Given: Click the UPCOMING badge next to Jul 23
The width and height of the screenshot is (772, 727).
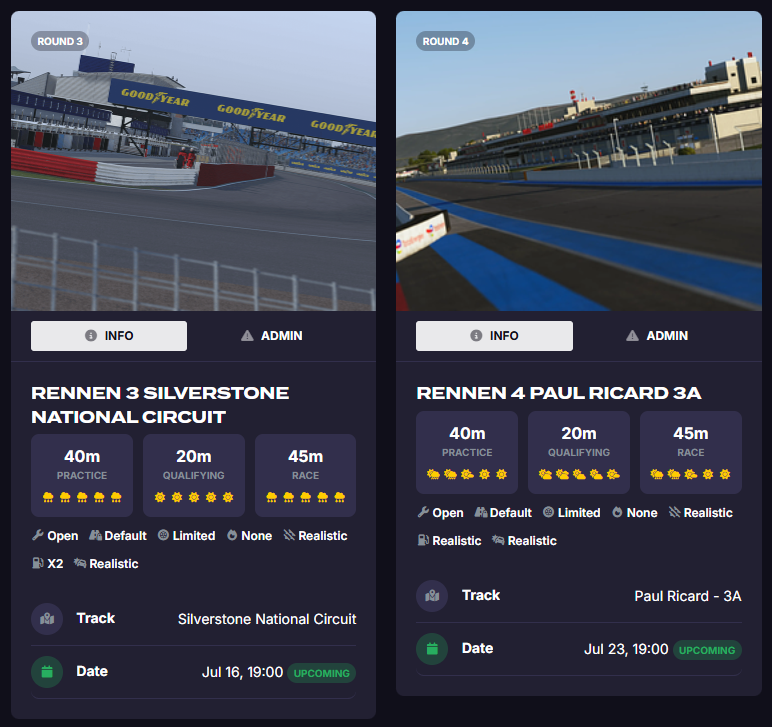Looking at the screenshot, I should point(707,650).
